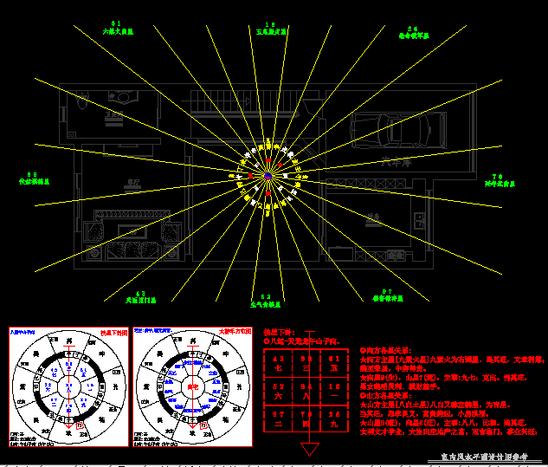Select the green label on far right side

click(x=500, y=181)
